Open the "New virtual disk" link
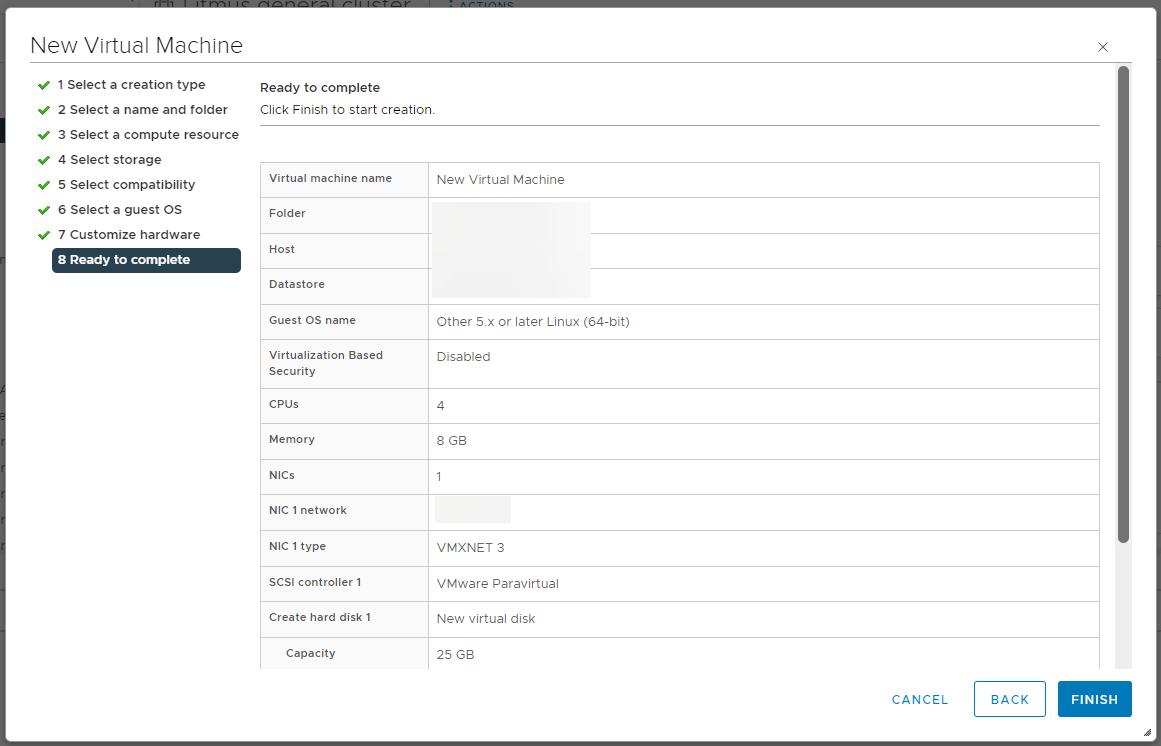Screen dimensions: 1161x746 click(x=486, y=618)
